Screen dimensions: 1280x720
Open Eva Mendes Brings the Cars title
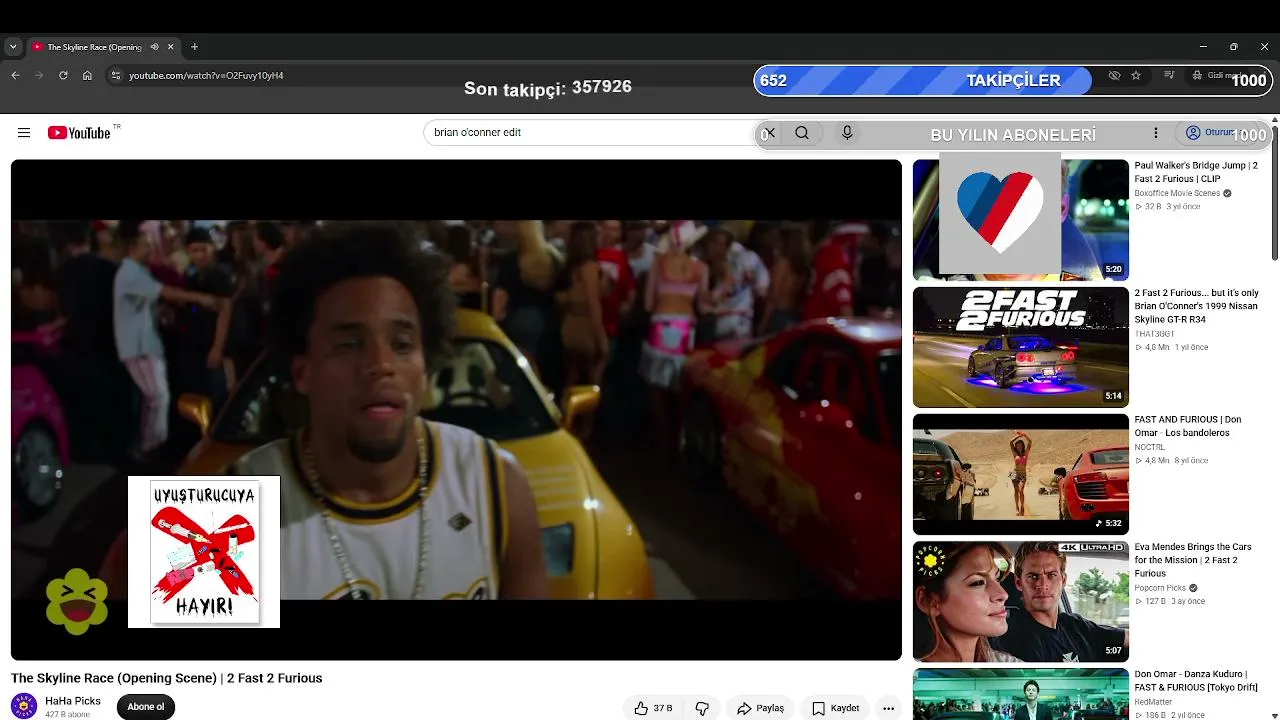(1193, 560)
